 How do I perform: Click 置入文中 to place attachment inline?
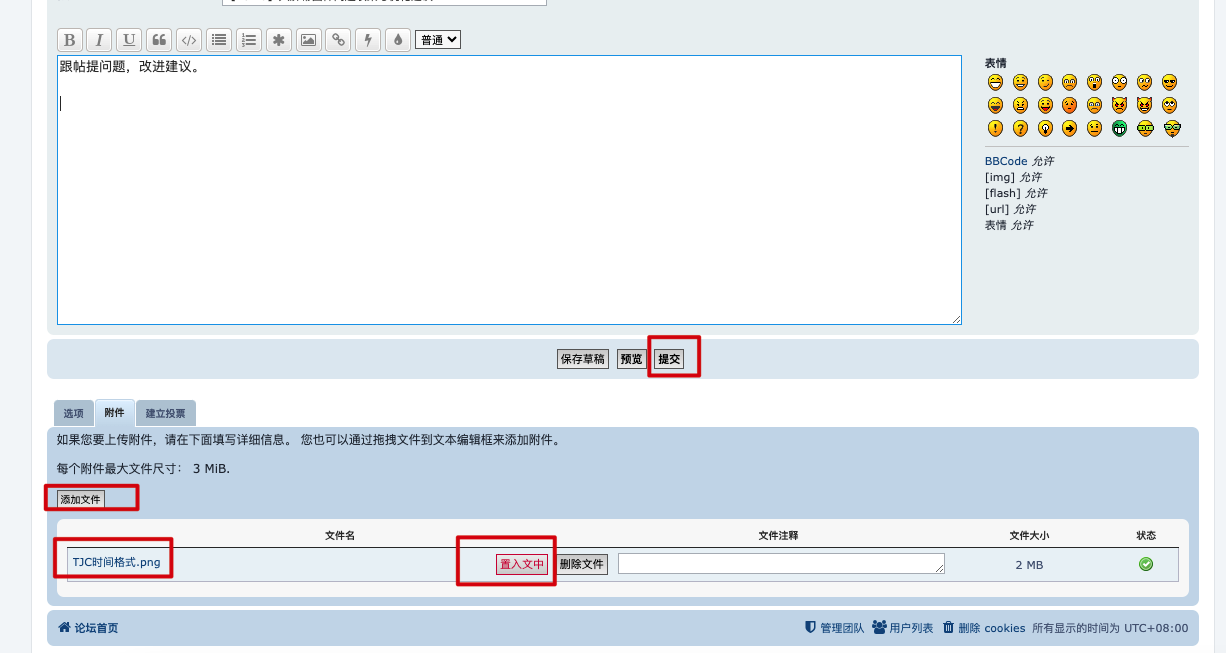tap(522, 564)
